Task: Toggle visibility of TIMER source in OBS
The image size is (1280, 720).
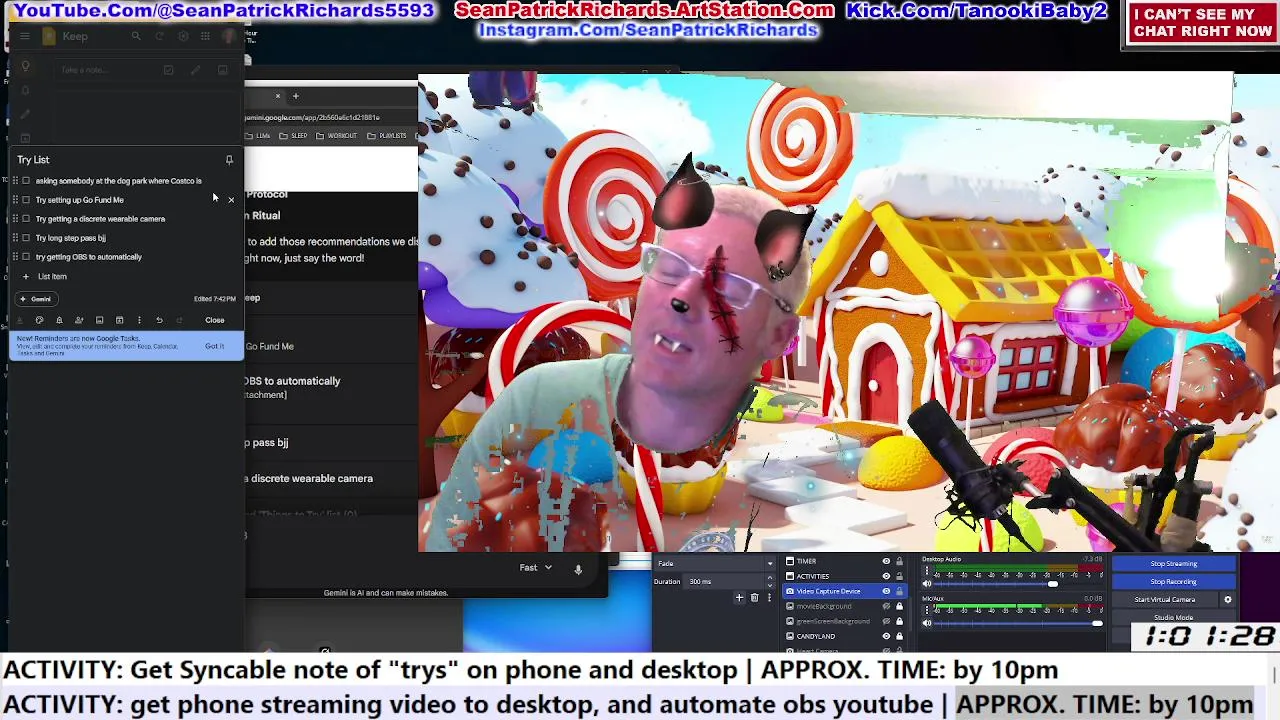Action: tap(886, 562)
